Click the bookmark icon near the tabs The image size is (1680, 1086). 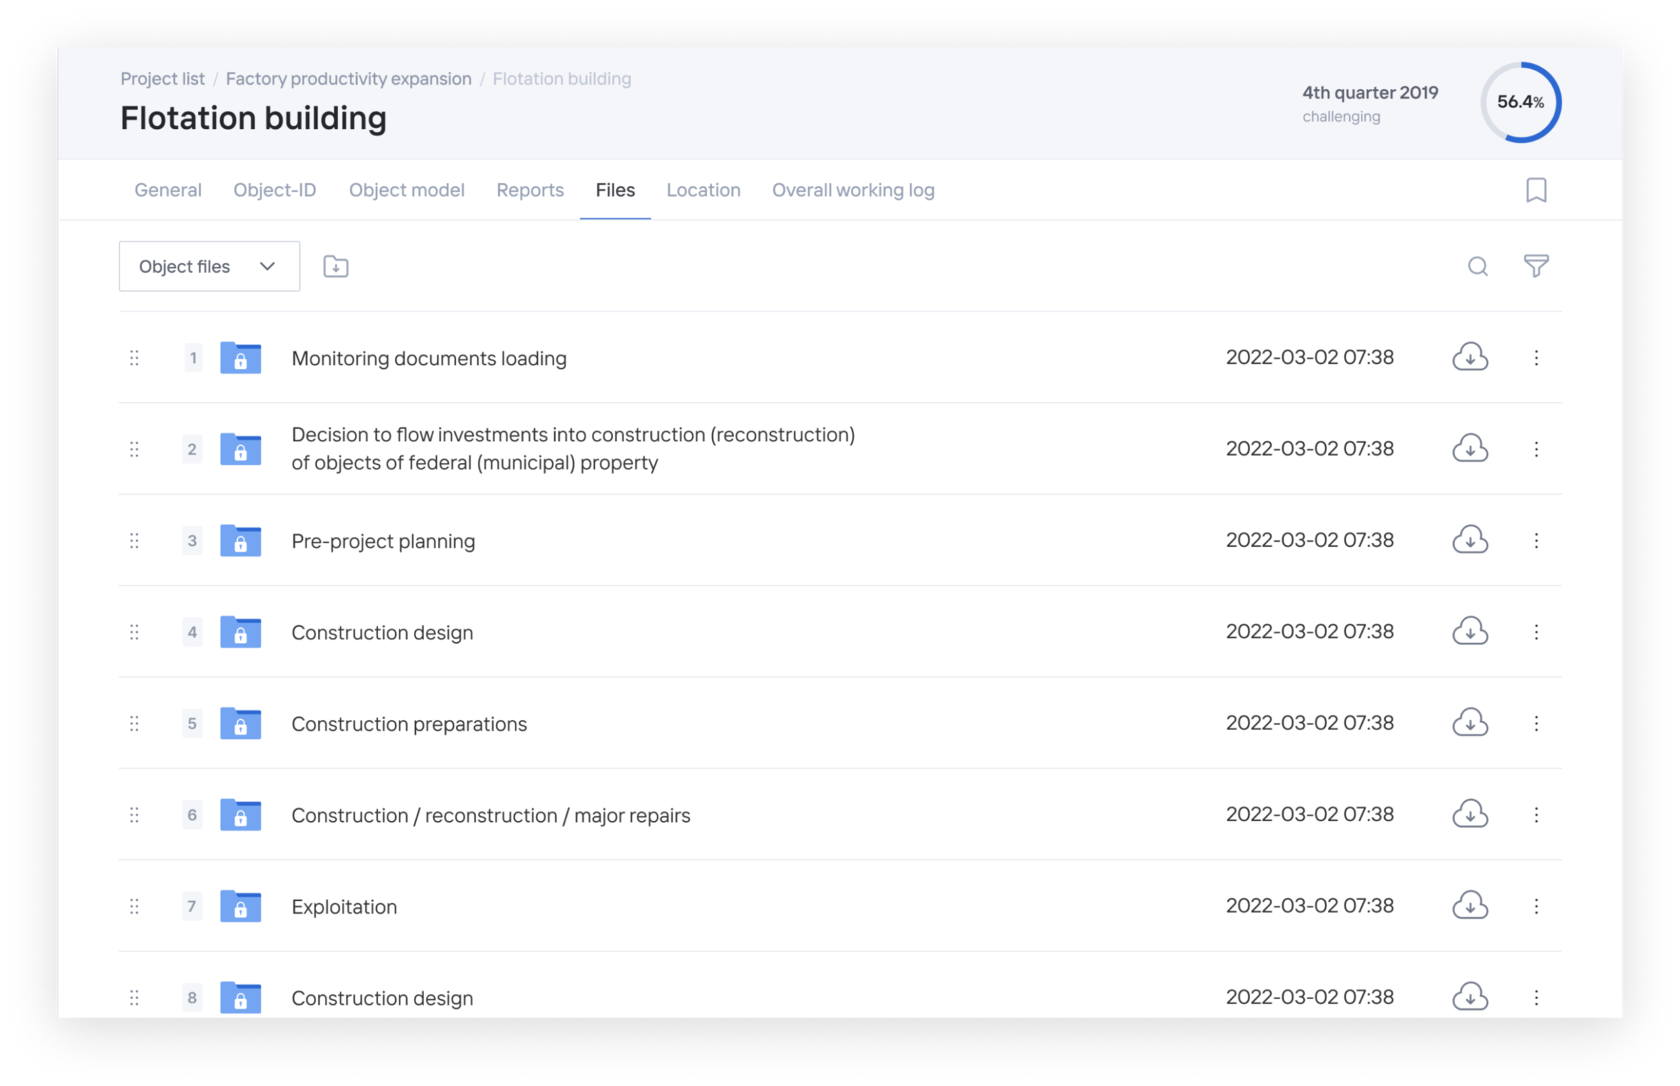[1536, 189]
